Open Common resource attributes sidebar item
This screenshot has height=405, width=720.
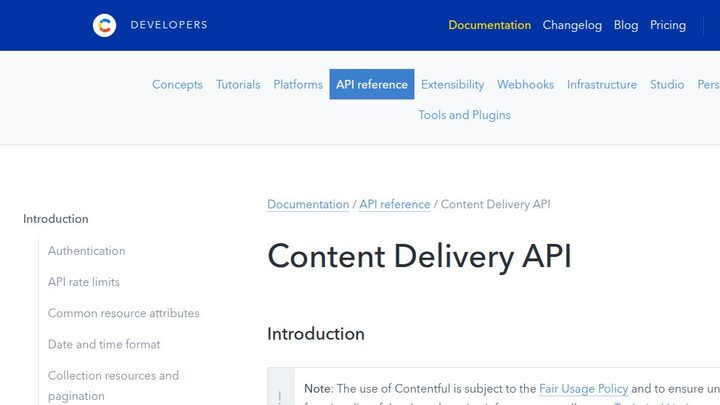click(x=124, y=313)
